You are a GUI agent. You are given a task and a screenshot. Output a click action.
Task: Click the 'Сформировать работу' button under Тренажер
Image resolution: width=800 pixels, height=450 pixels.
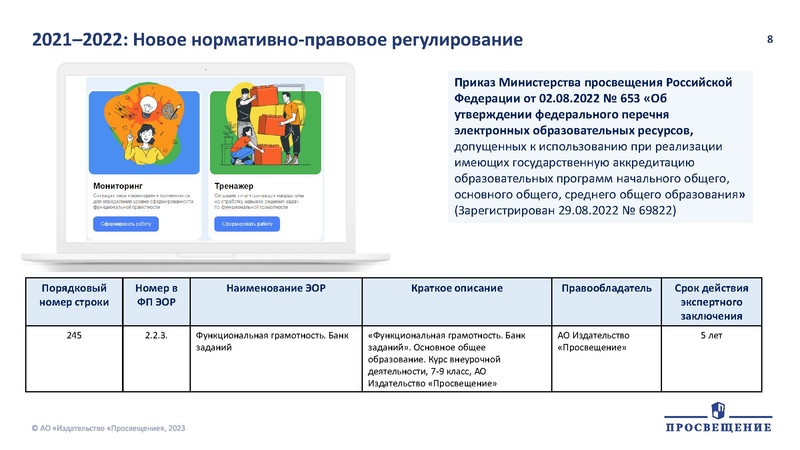pos(247,224)
